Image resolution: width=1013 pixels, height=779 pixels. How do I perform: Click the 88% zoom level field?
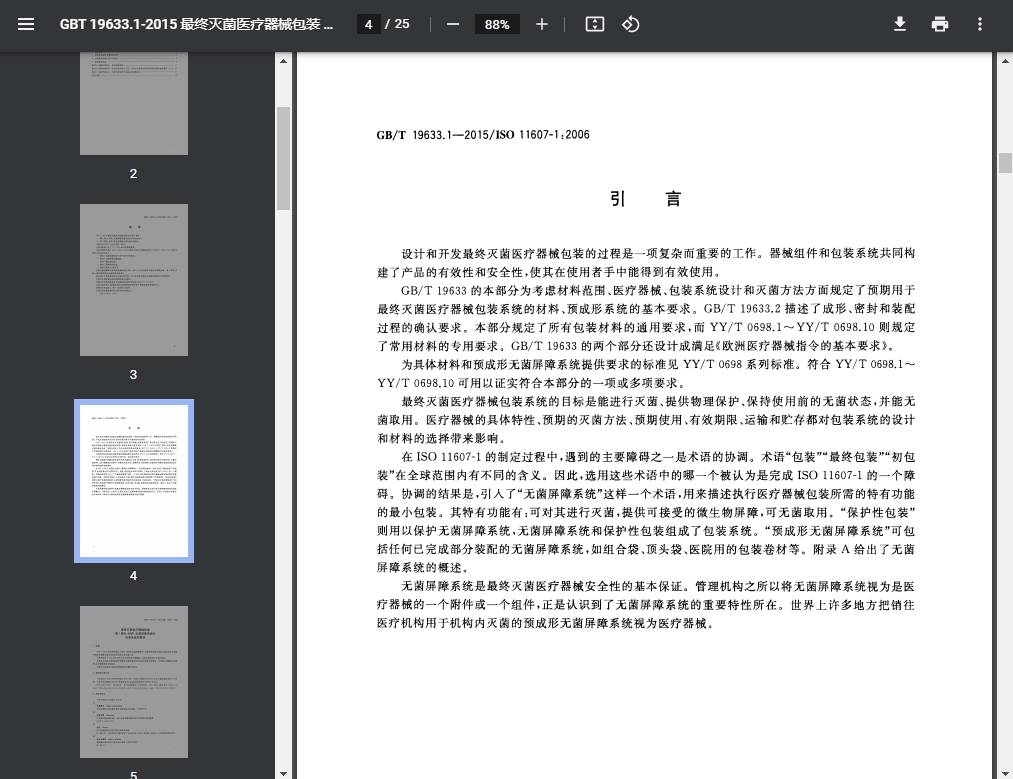coord(497,24)
